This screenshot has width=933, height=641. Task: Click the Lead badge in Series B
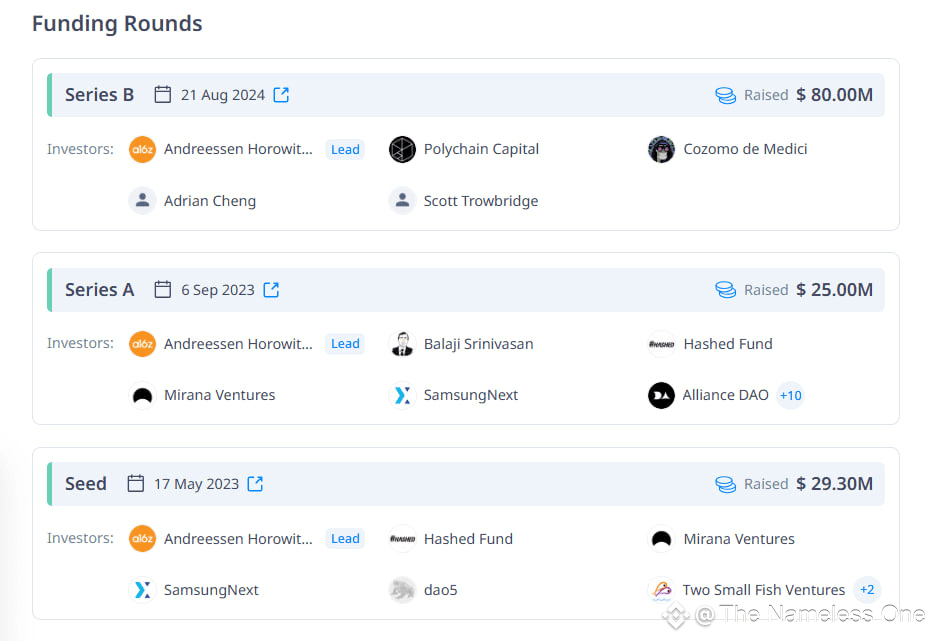pos(345,149)
